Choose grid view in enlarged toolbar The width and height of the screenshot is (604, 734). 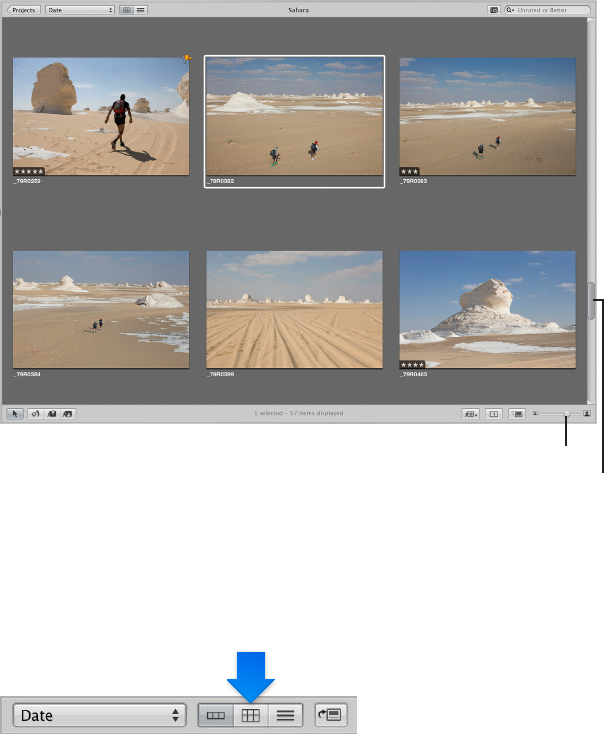coord(250,715)
